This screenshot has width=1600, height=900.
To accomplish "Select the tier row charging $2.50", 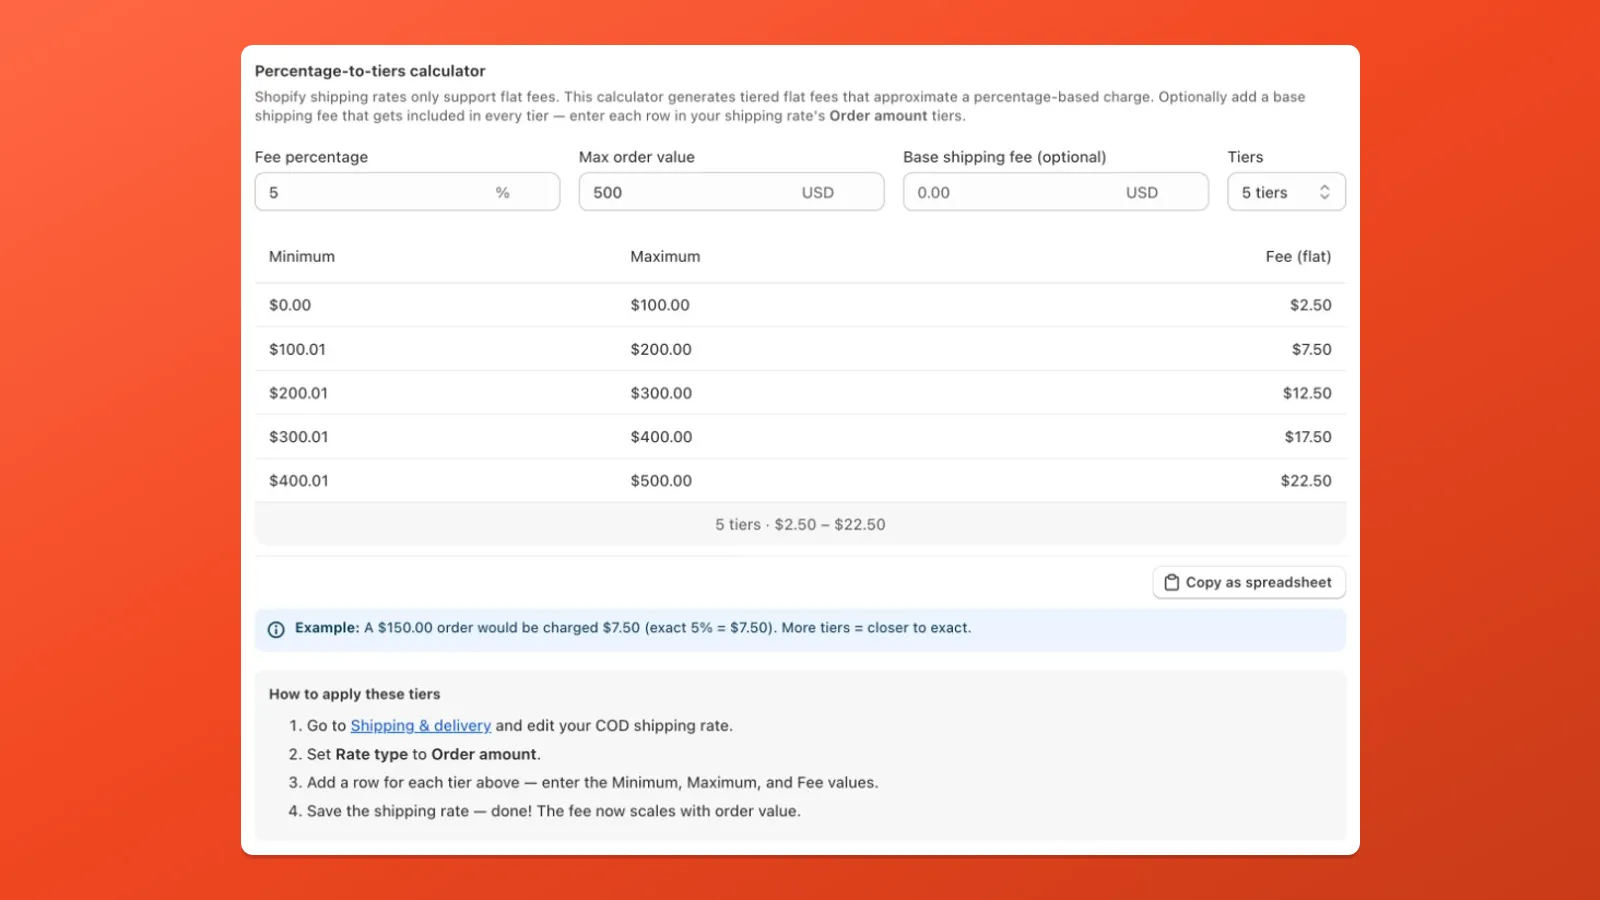I will tap(800, 305).
